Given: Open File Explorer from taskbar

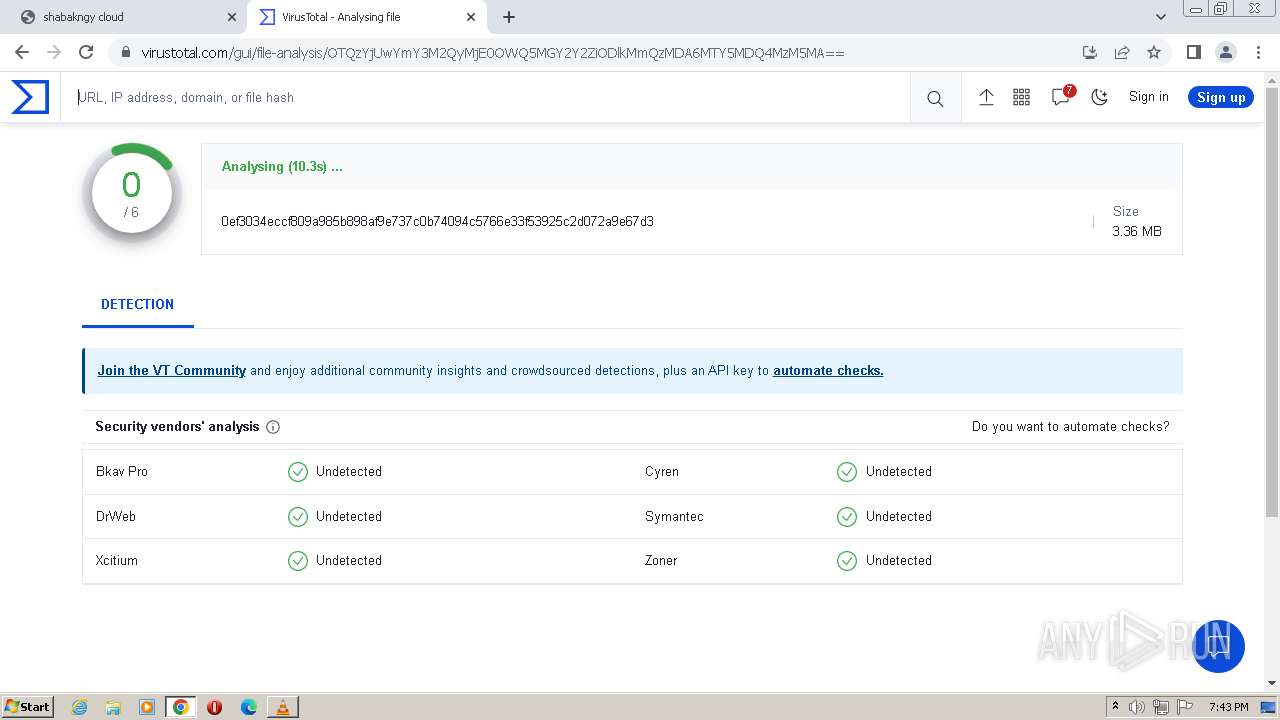Looking at the screenshot, I should (113, 707).
